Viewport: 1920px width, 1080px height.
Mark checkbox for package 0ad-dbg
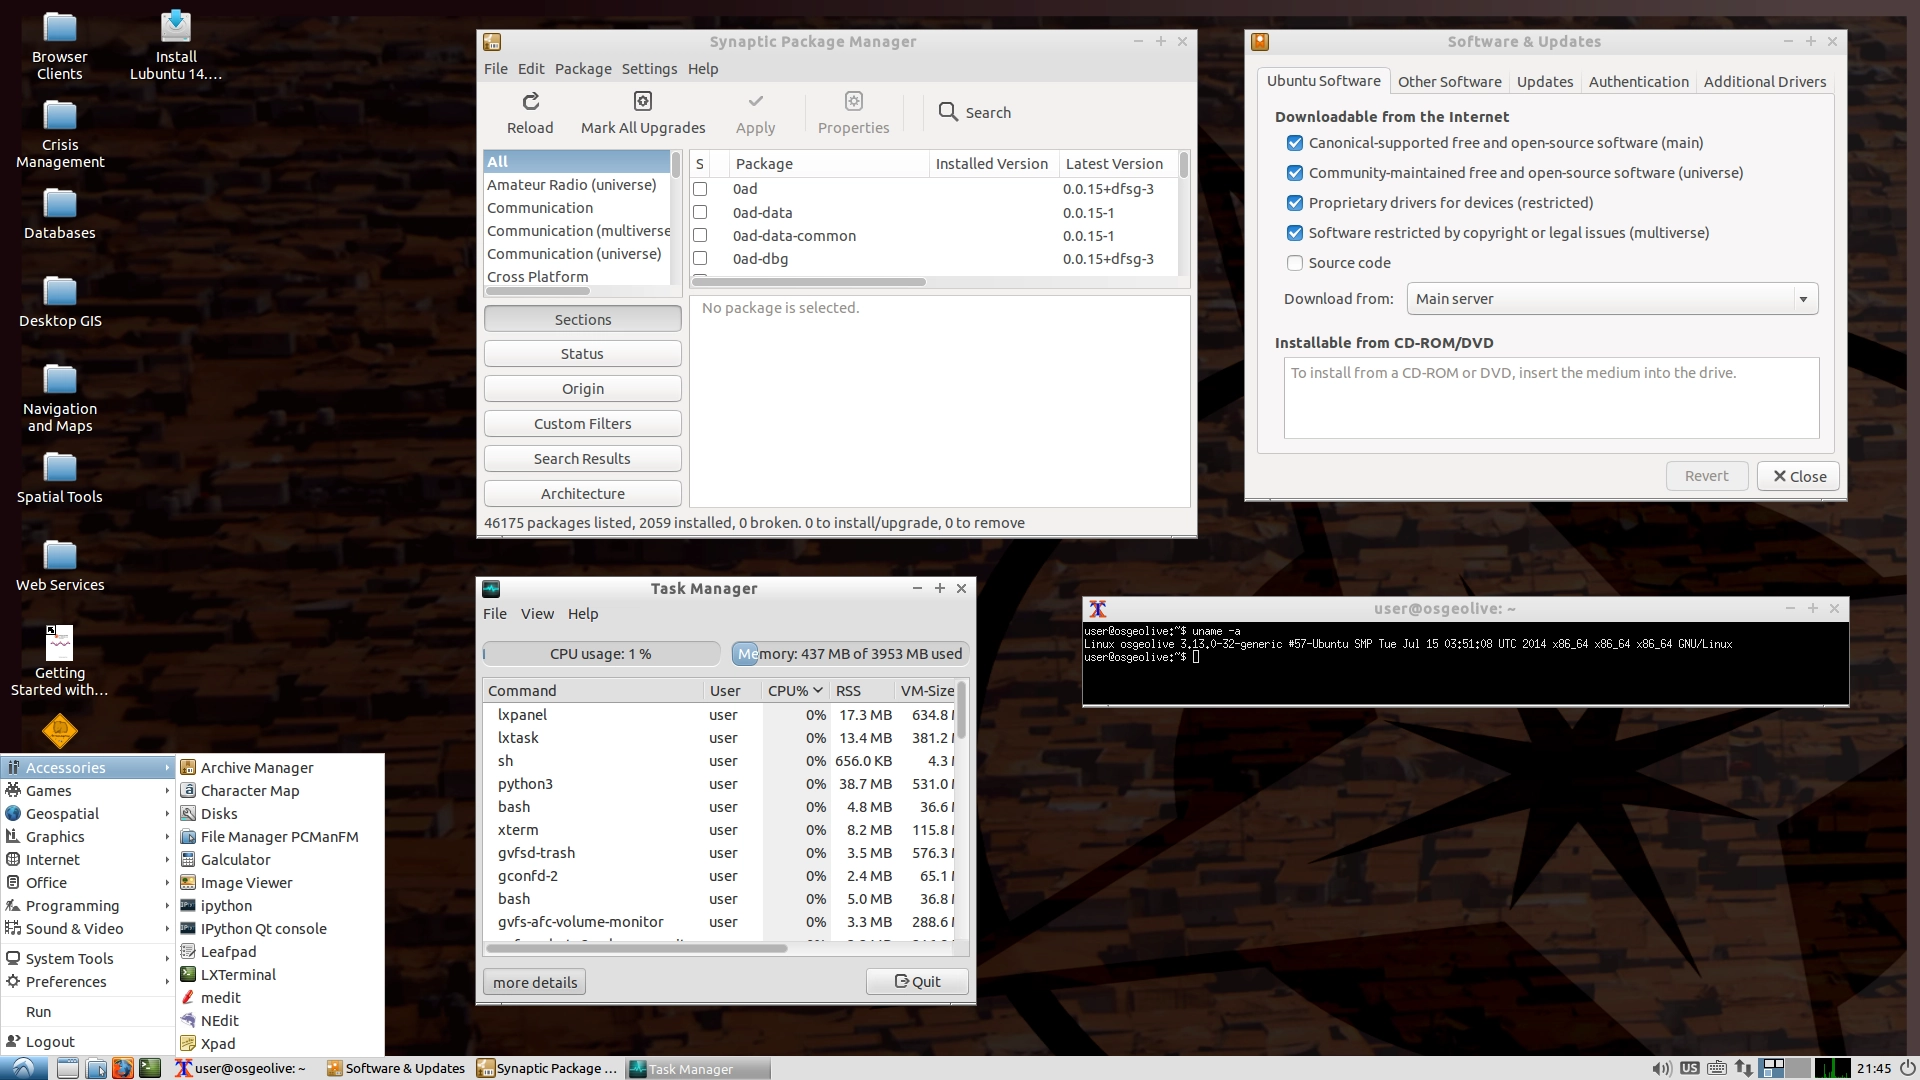point(700,258)
